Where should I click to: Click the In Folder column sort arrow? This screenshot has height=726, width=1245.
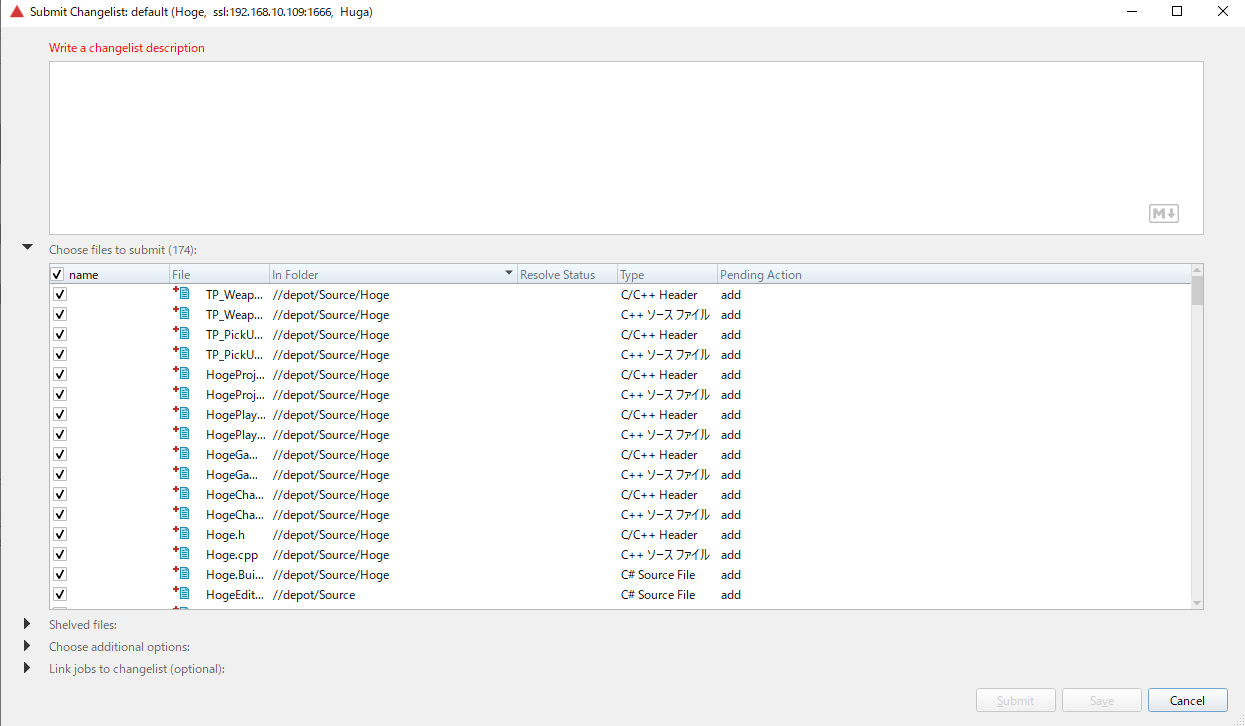509,274
